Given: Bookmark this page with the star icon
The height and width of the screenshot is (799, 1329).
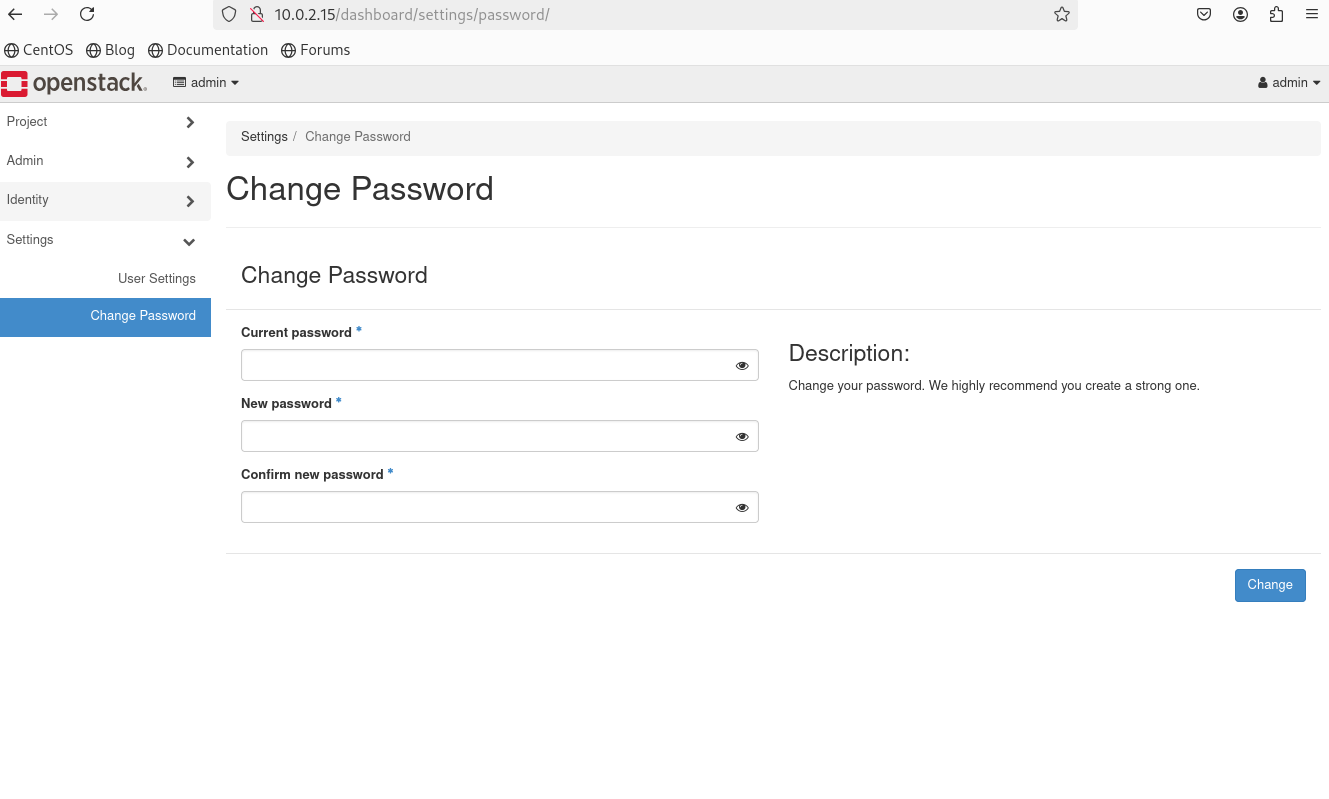Looking at the screenshot, I should pyautogui.click(x=1061, y=15).
